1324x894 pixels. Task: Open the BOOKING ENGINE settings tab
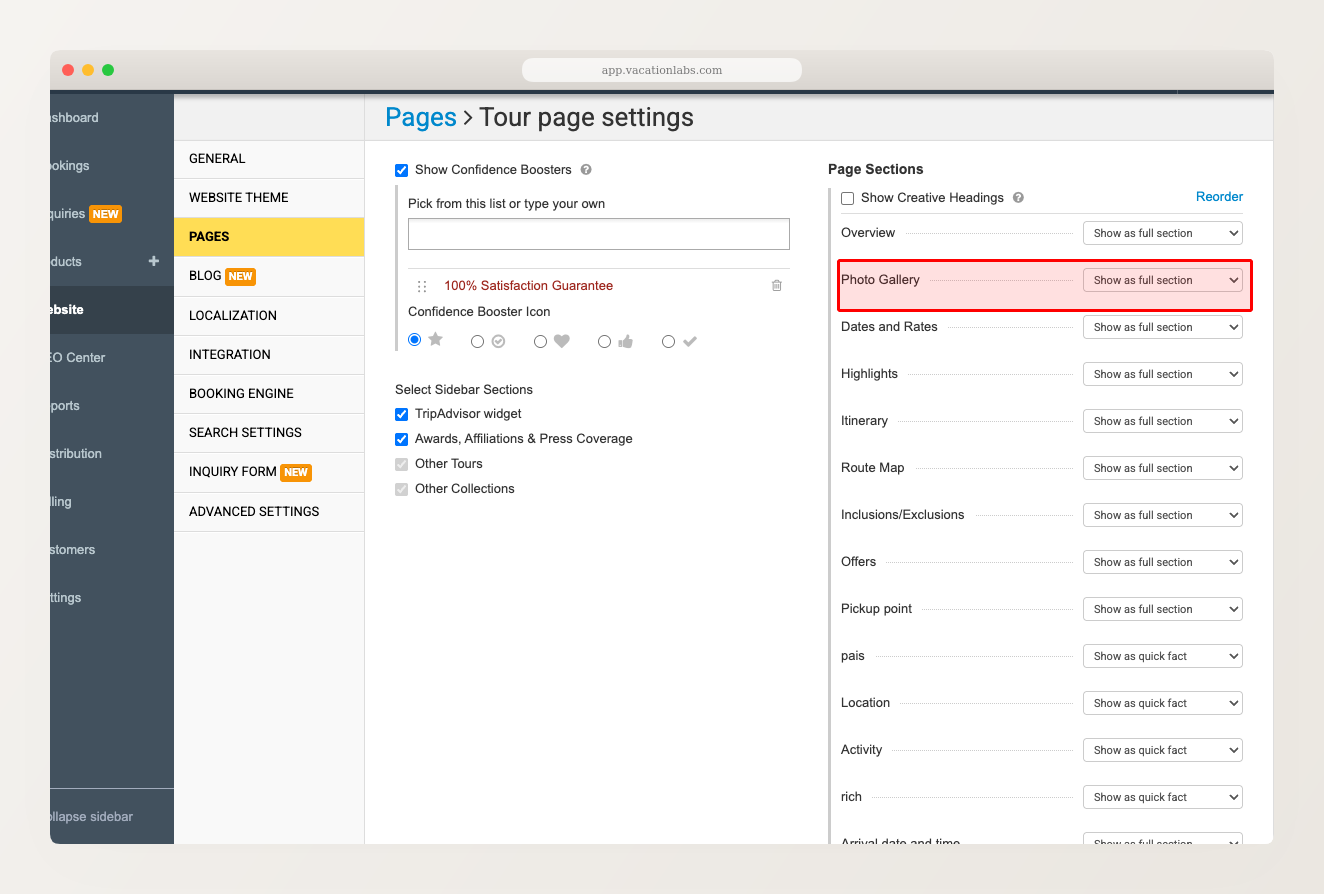coord(239,393)
